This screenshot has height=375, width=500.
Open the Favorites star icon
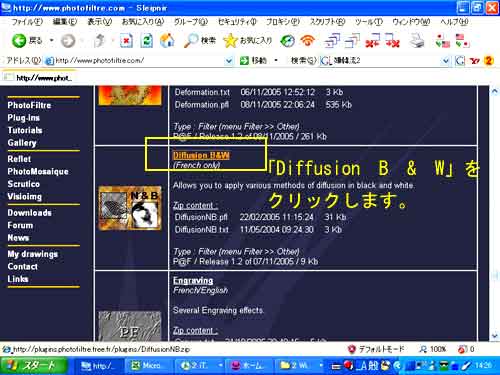pyautogui.click(x=230, y=41)
